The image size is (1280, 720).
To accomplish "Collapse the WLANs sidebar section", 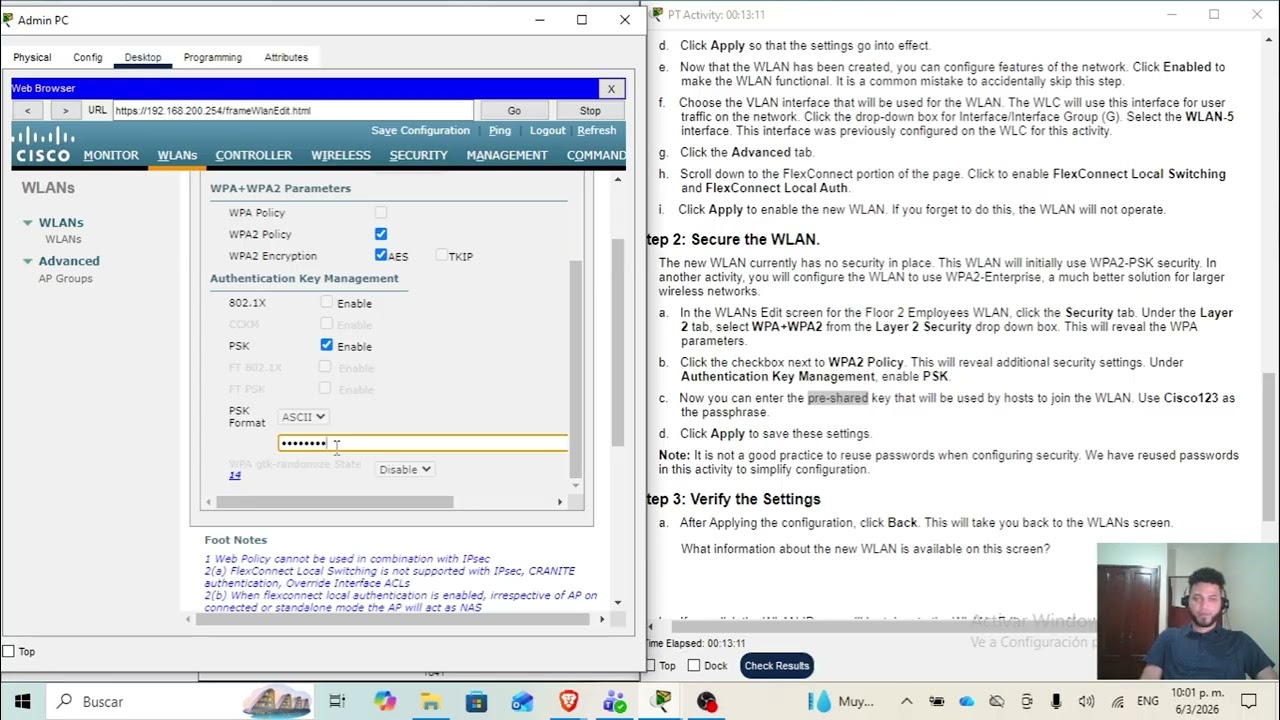I will point(28,223).
